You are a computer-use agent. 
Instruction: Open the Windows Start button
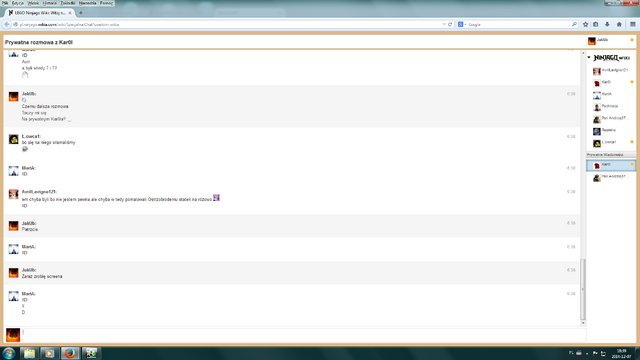point(9,353)
